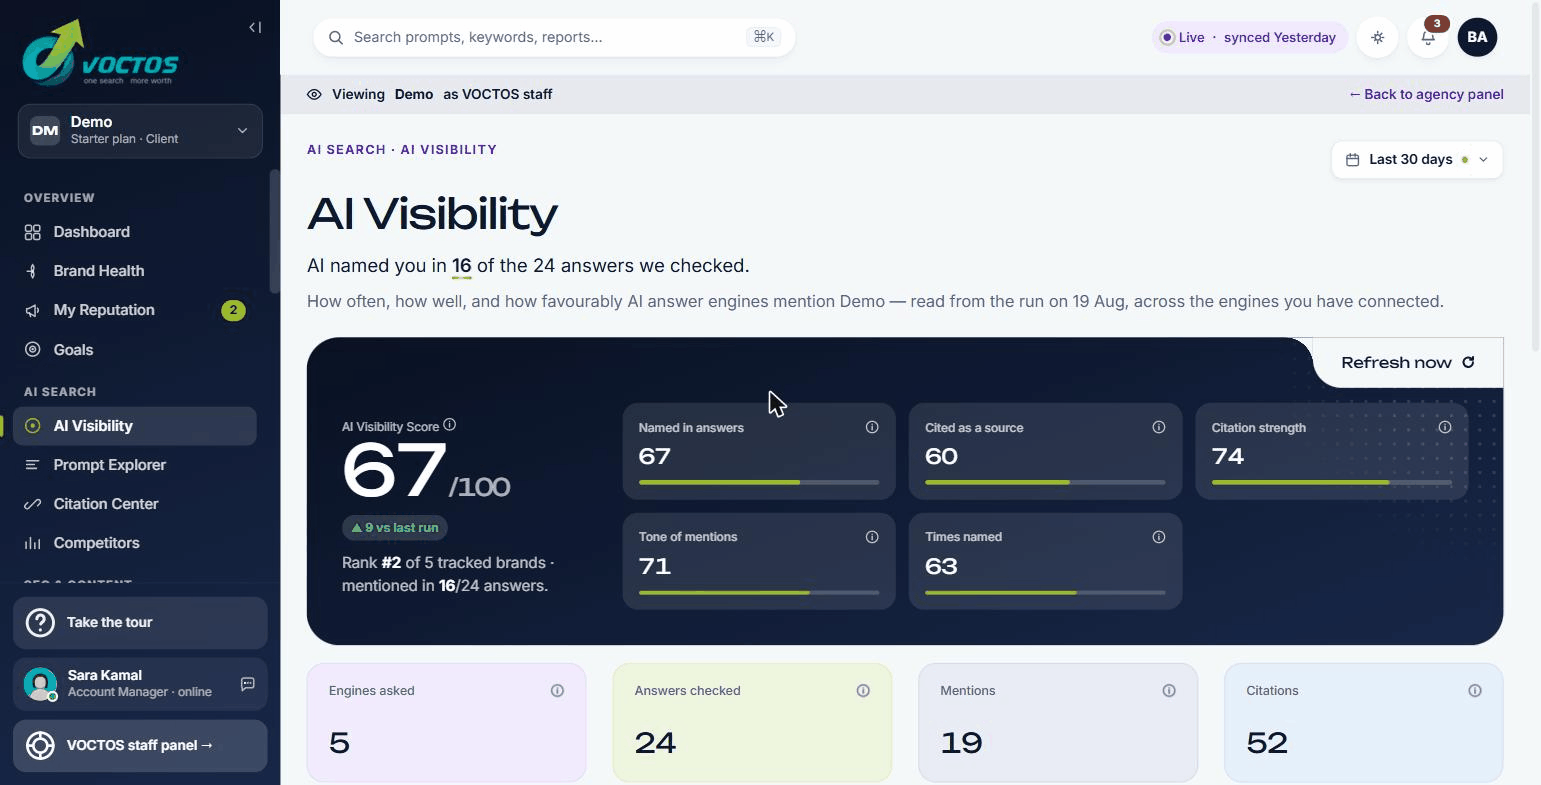This screenshot has width=1541, height=785.
Task: Click the VOCTOS logo
Action: click(100, 52)
